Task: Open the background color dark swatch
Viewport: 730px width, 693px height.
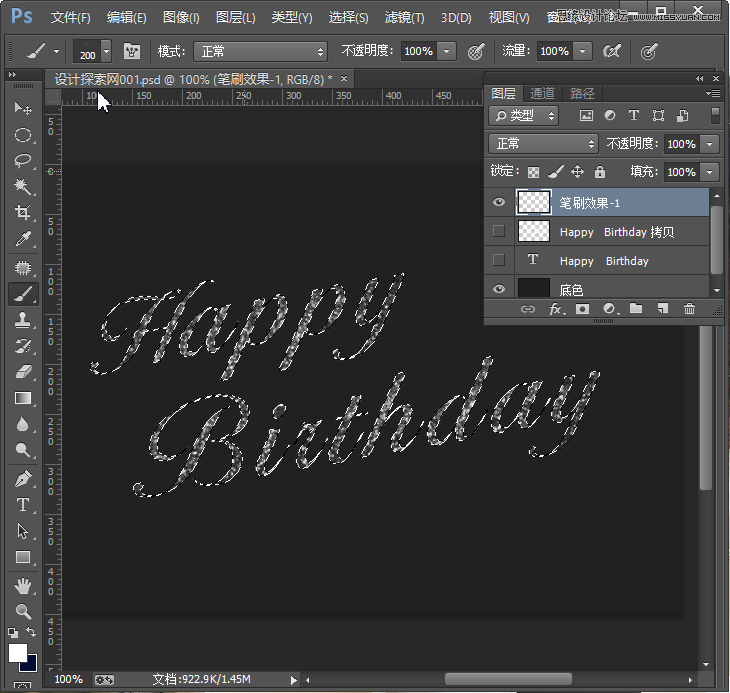Action: click(x=32, y=666)
